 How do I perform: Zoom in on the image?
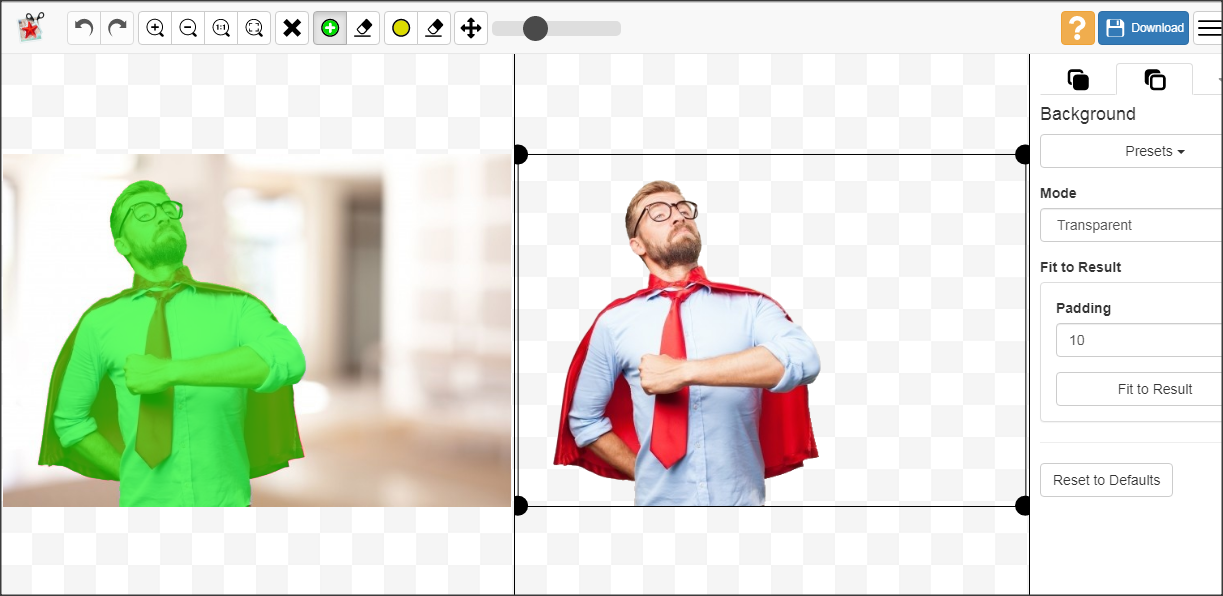coord(155,28)
